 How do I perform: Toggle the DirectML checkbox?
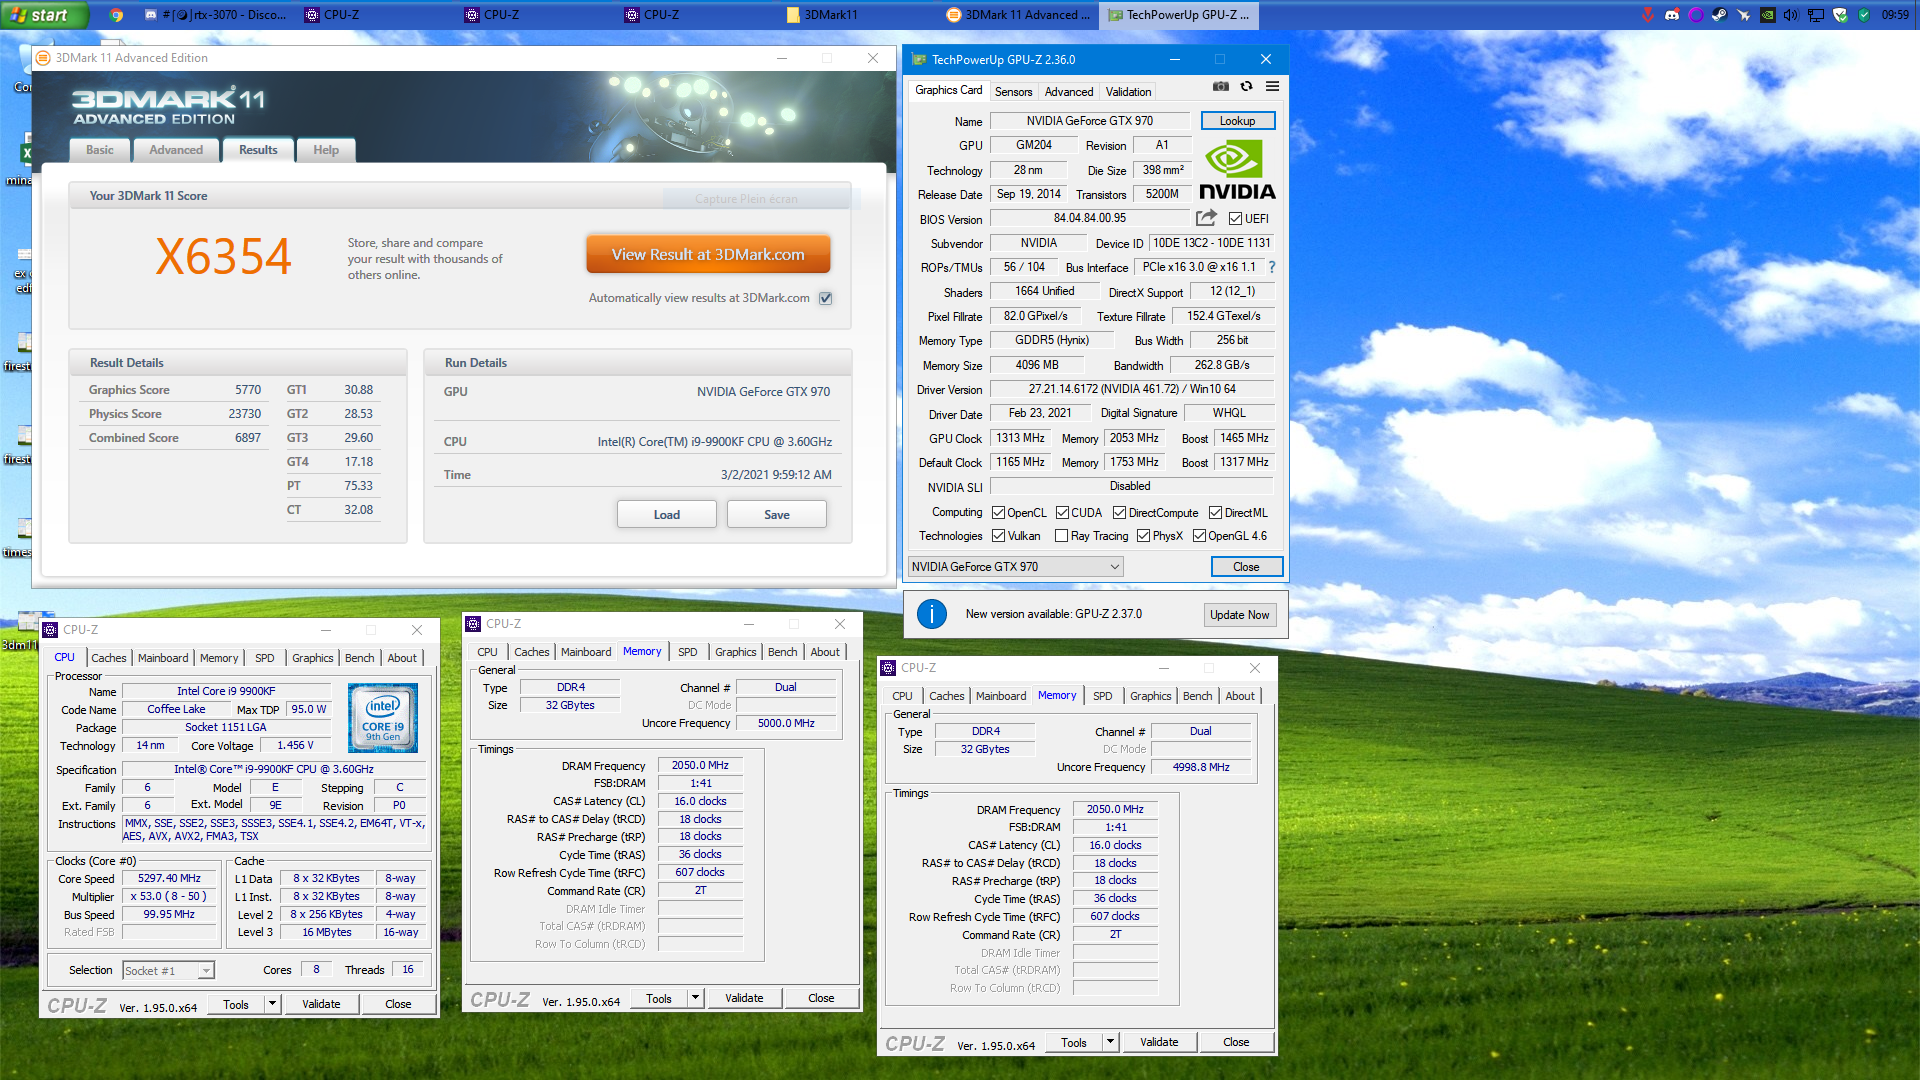[x=1215, y=513]
